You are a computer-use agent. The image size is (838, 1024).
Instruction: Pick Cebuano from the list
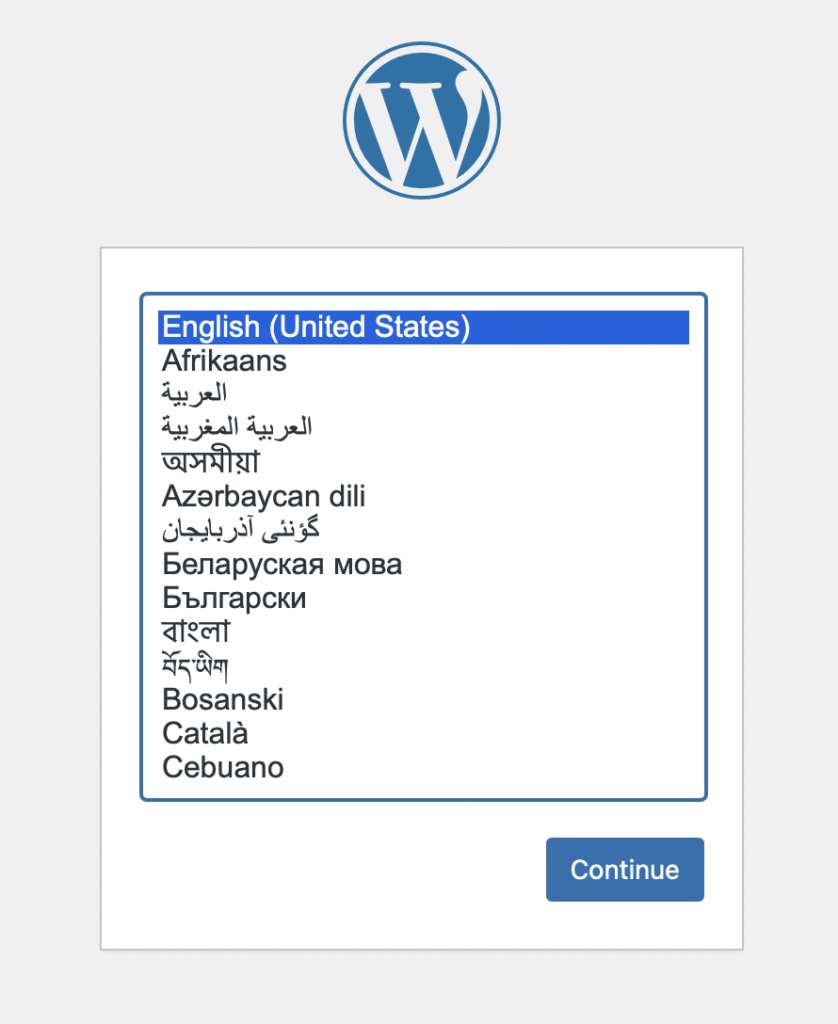423,768
